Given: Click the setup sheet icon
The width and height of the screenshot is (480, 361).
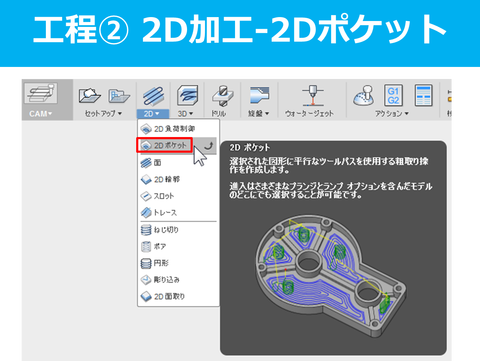Looking at the screenshot, I should (x=423, y=95).
